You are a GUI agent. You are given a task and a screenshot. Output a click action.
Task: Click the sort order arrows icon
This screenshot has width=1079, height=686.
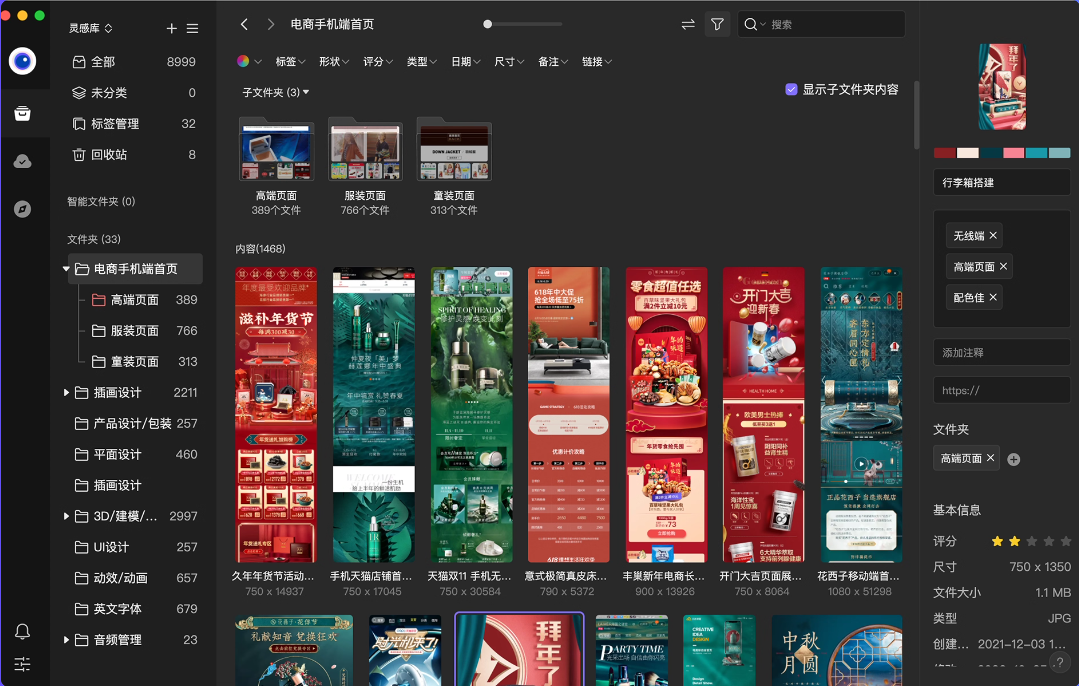pos(686,25)
